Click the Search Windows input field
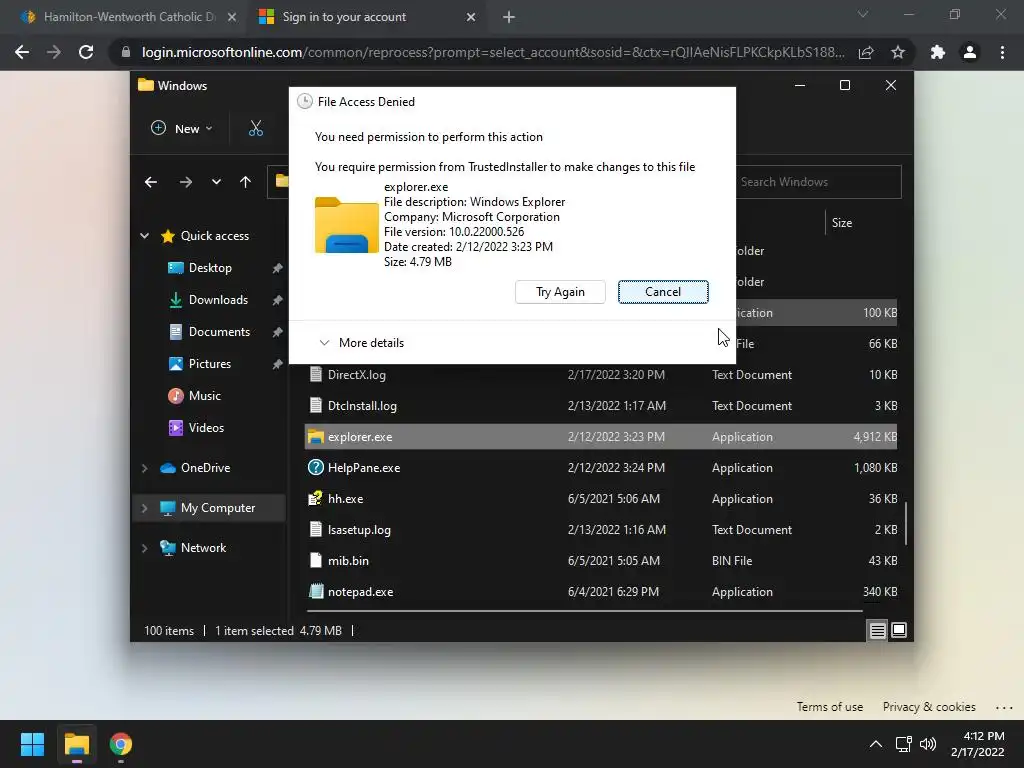The width and height of the screenshot is (1024, 768). [818, 182]
